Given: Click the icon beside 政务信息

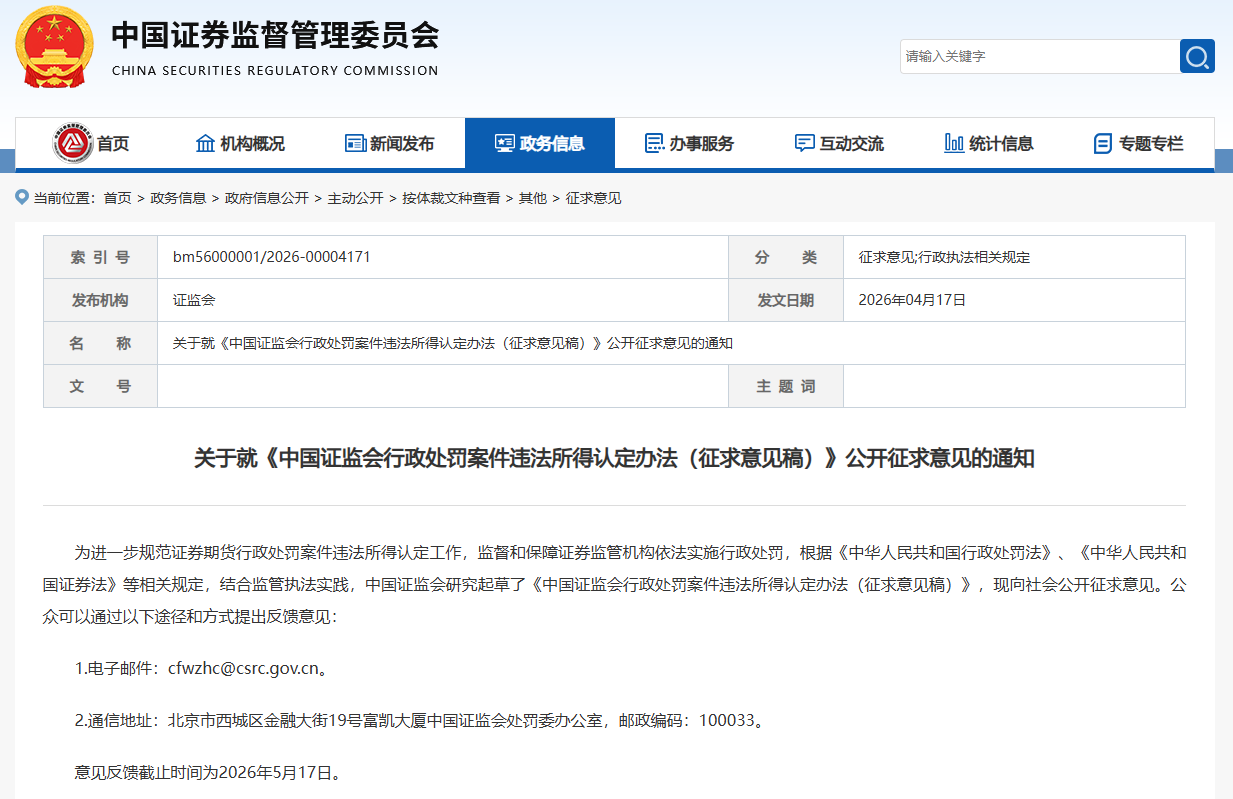Looking at the screenshot, I should pos(504,143).
